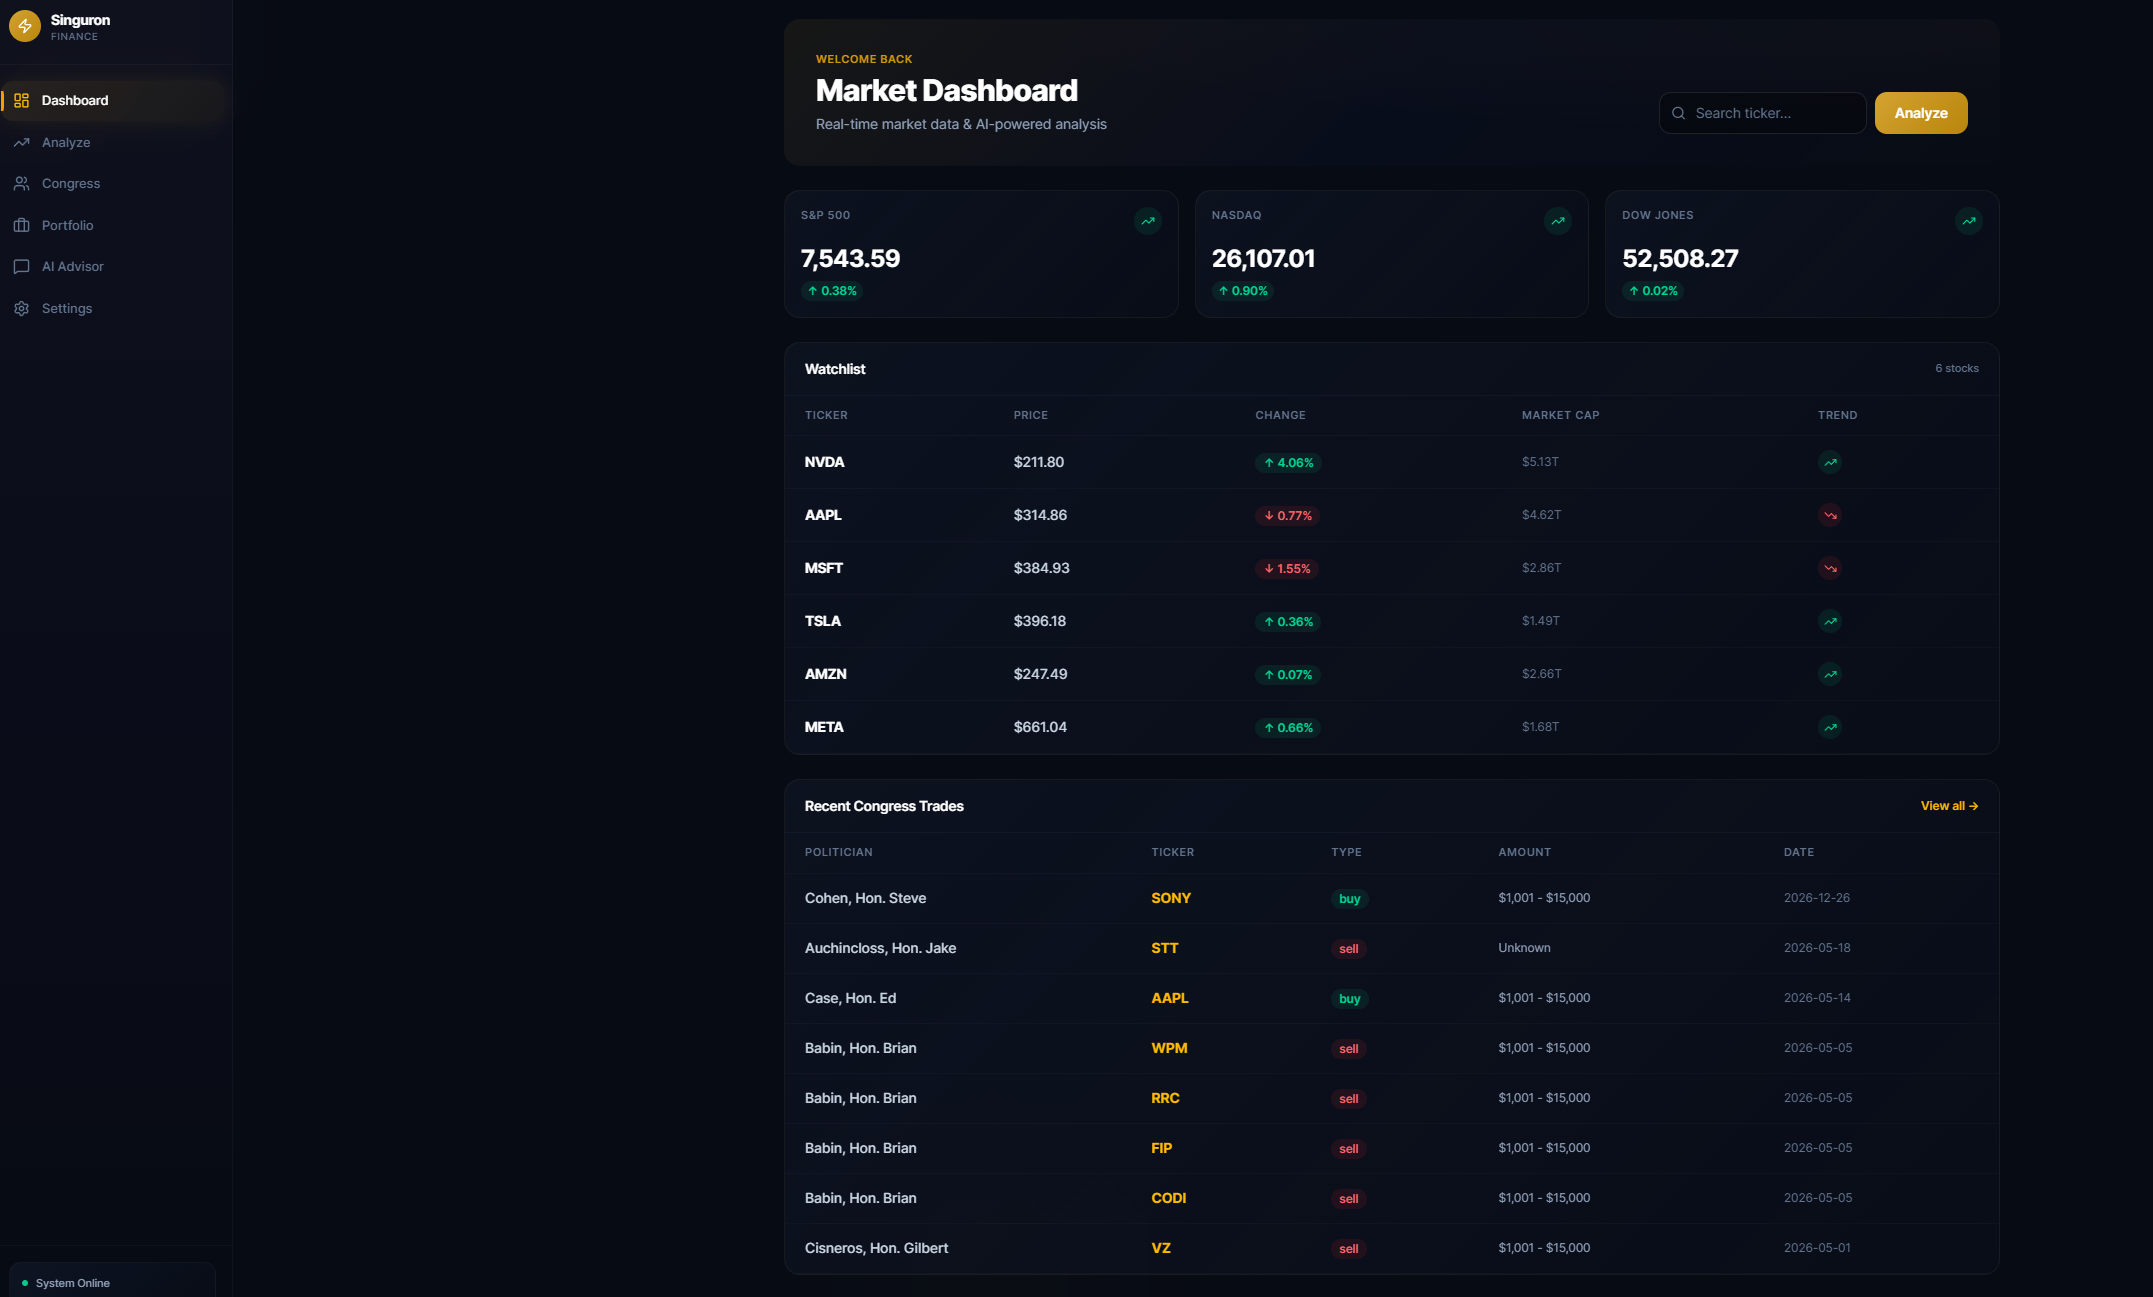Click the NASDAQ trend-up icon
Viewport: 2153px width, 1297px height.
pos(1557,221)
